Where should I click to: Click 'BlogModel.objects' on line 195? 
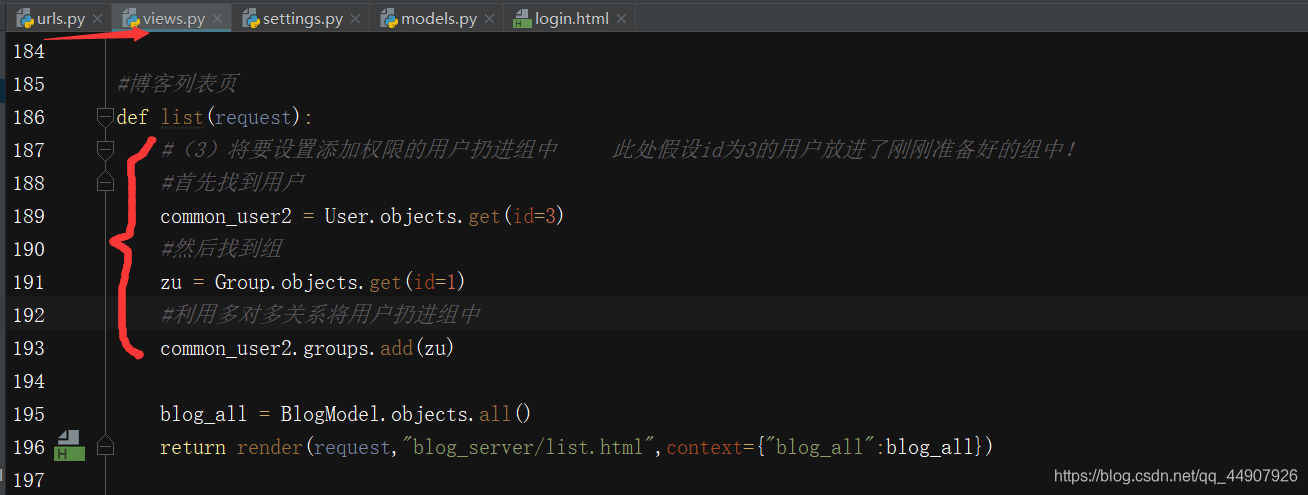pos(376,414)
